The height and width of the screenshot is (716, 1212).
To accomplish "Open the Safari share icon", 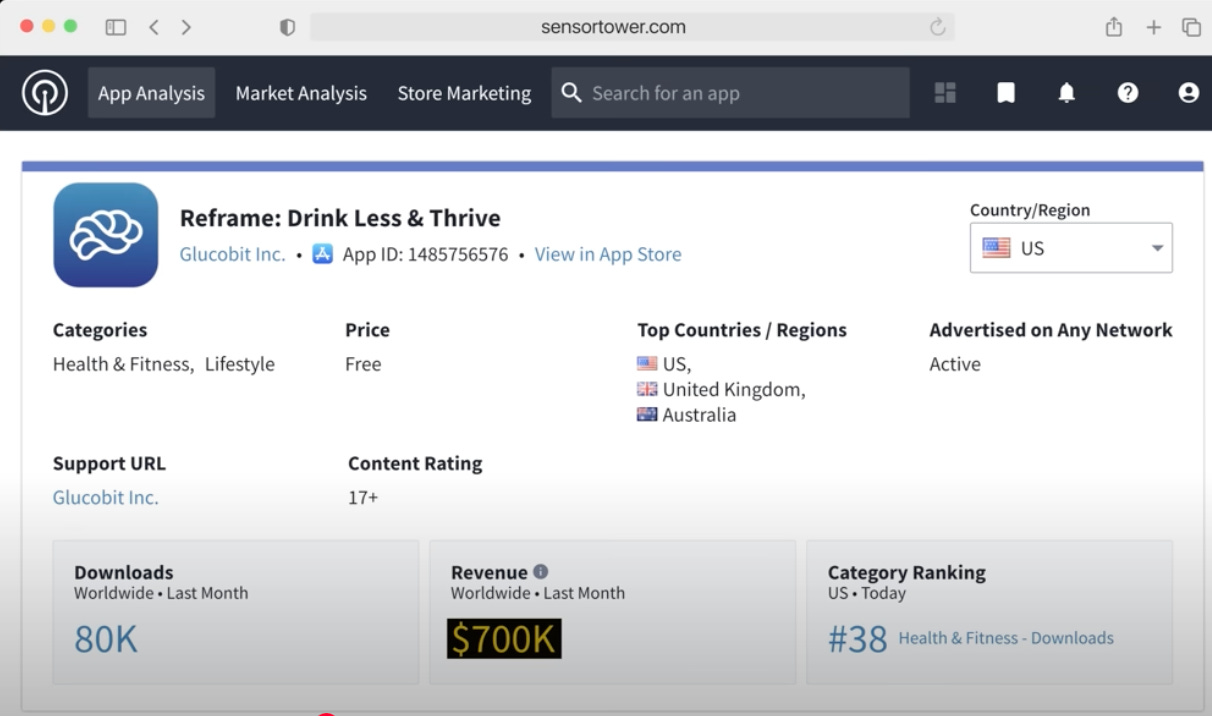I will coord(1114,27).
